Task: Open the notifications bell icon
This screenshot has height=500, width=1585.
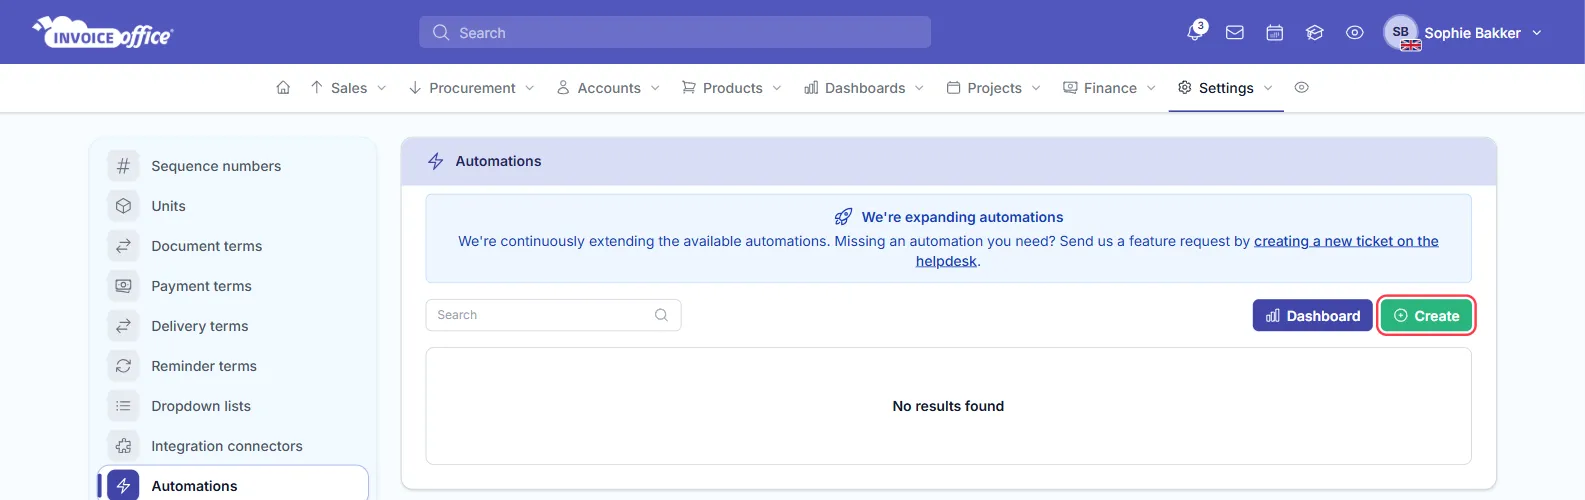Action: 1195,32
